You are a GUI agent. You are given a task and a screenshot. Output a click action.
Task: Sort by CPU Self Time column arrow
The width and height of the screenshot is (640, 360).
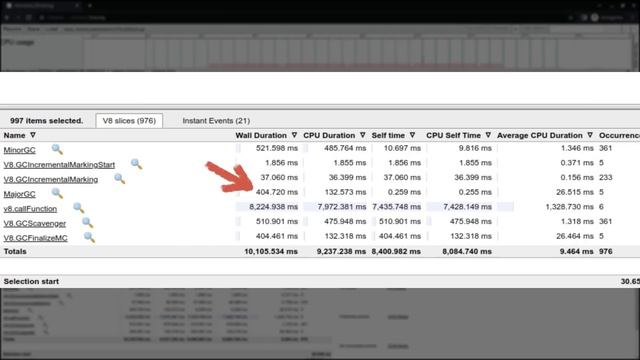click(x=488, y=135)
